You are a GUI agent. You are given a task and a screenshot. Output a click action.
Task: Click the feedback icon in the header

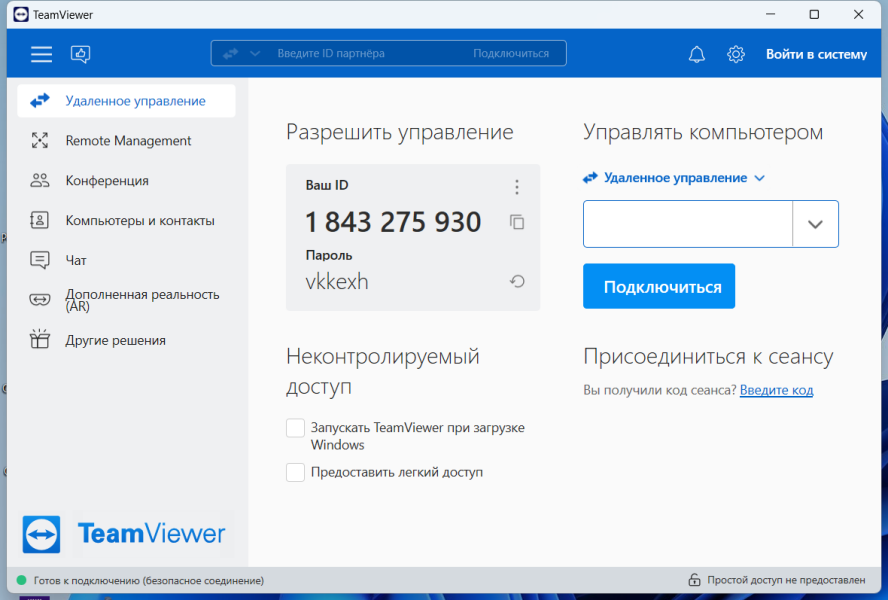click(80, 54)
